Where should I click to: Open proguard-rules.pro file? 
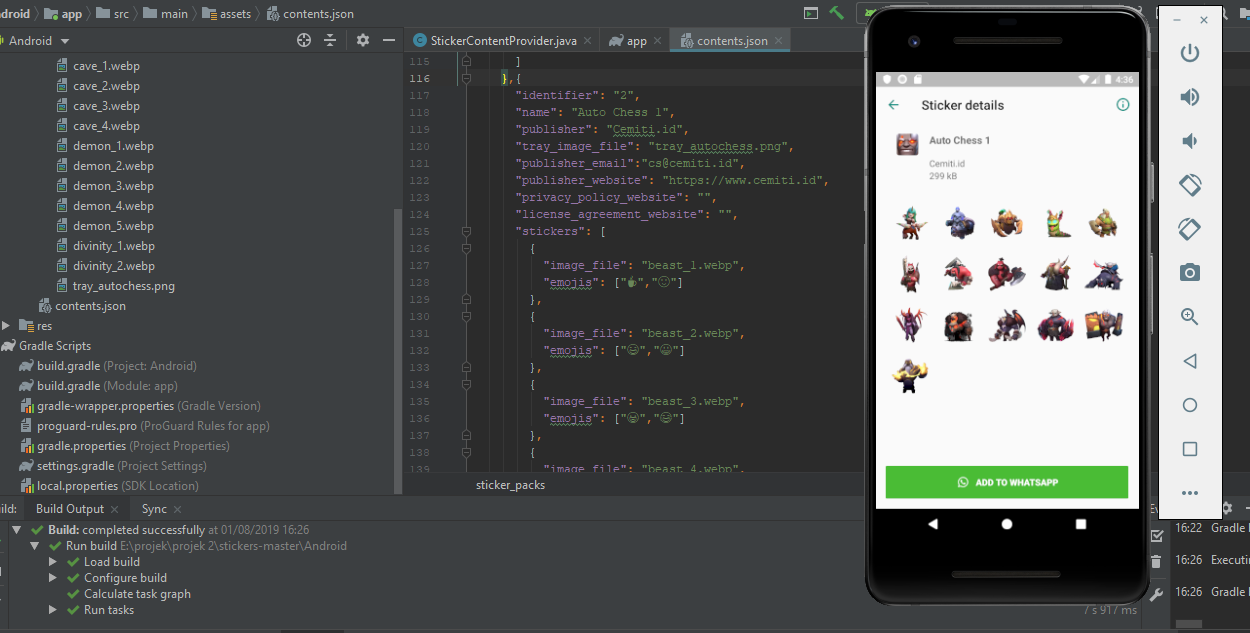click(145, 426)
